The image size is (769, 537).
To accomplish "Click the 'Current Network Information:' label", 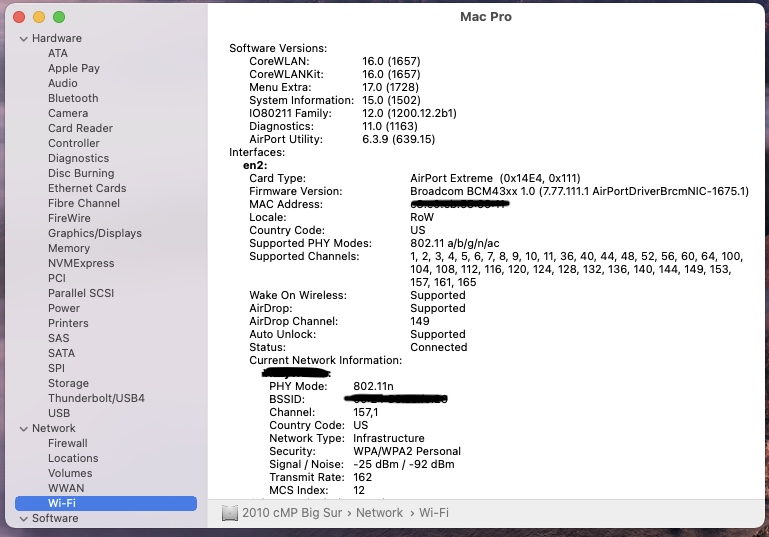I will click(x=325, y=360).
